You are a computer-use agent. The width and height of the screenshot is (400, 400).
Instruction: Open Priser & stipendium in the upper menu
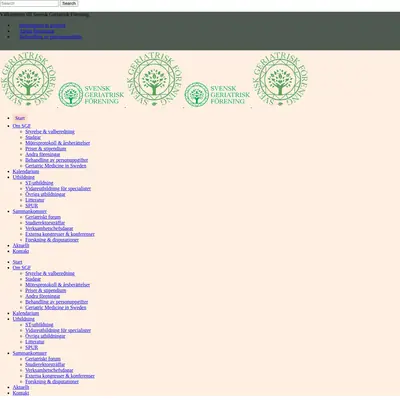[x=46, y=149]
